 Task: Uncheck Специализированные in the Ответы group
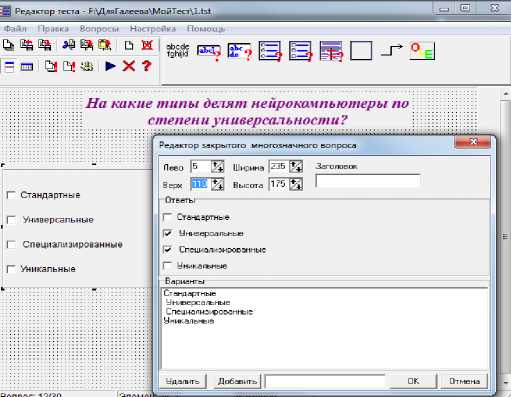(168, 249)
